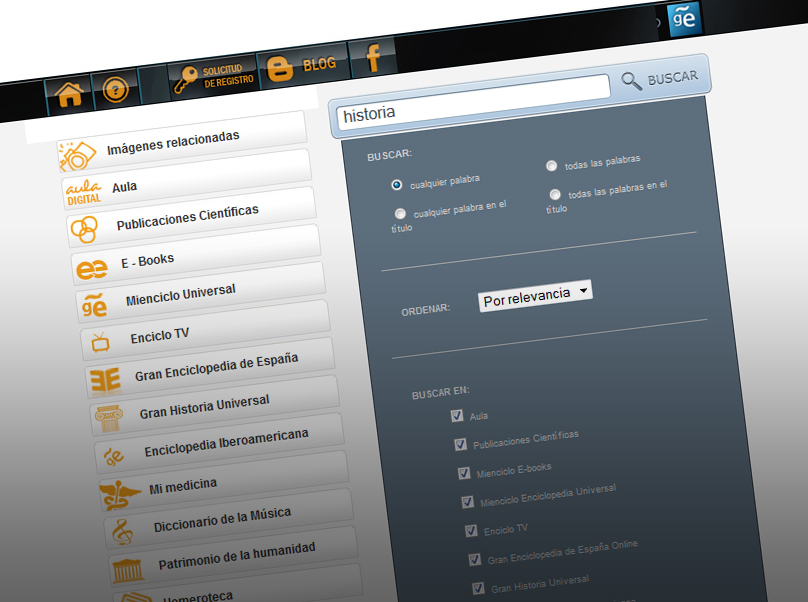This screenshot has width=808, height=602.
Task: Click the Aula Digital logo icon
Action: pos(84,192)
